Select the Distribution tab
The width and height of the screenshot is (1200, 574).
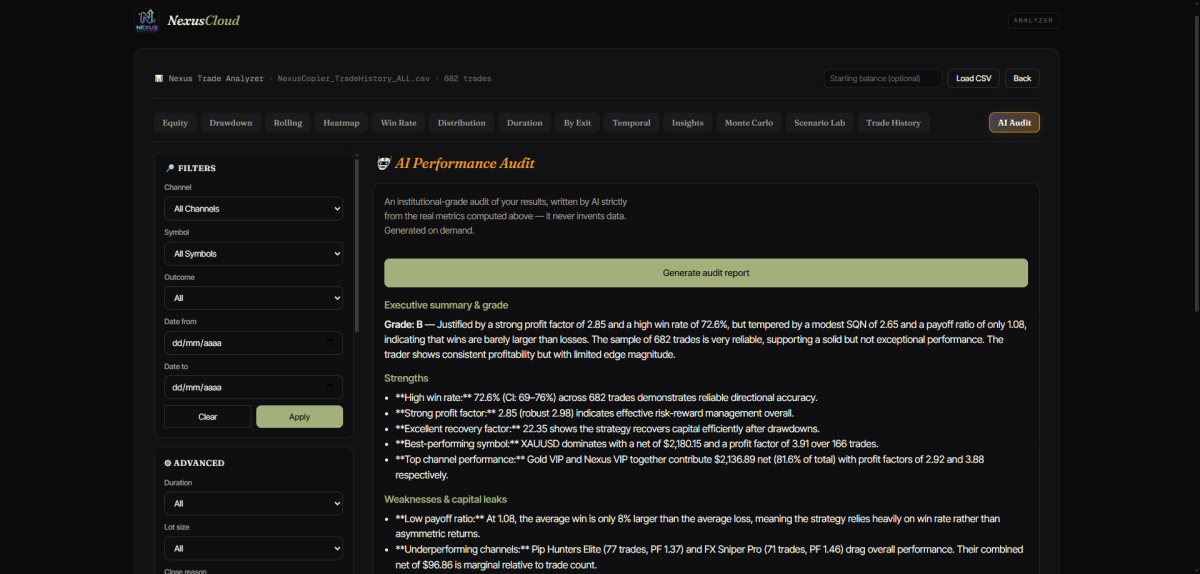(x=461, y=123)
